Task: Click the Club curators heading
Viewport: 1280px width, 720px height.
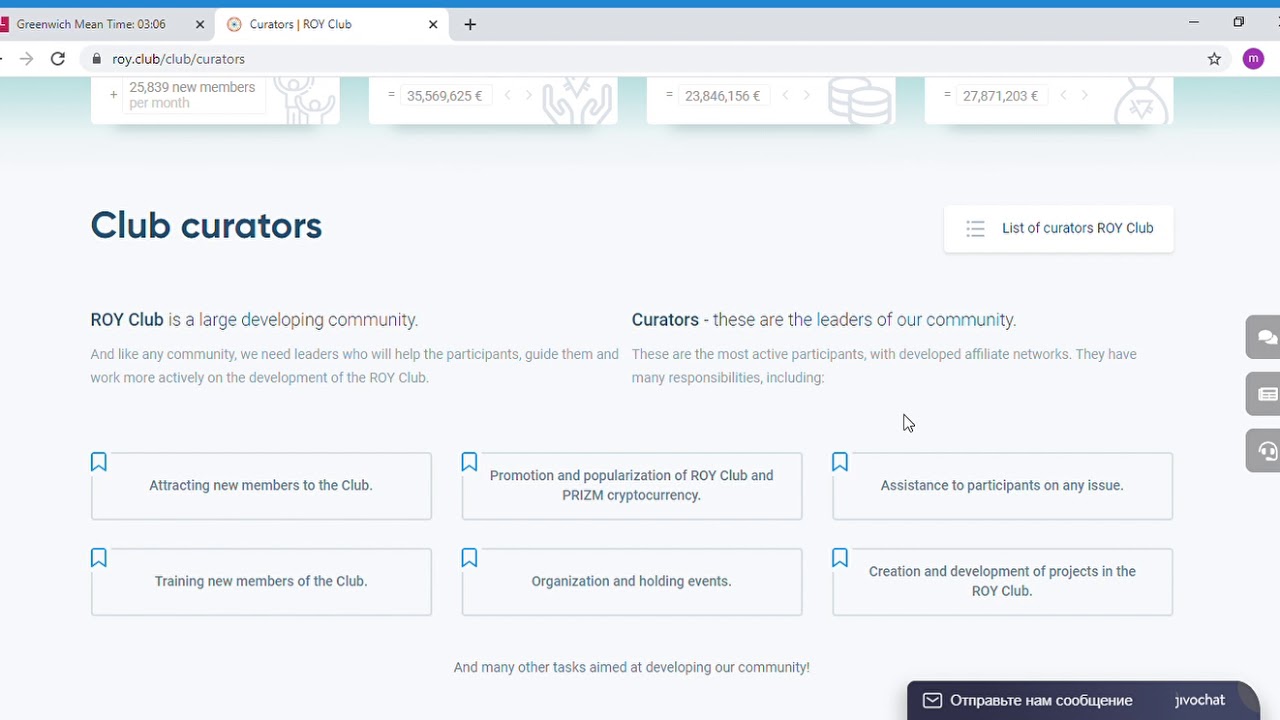Action: [x=206, y=226]
